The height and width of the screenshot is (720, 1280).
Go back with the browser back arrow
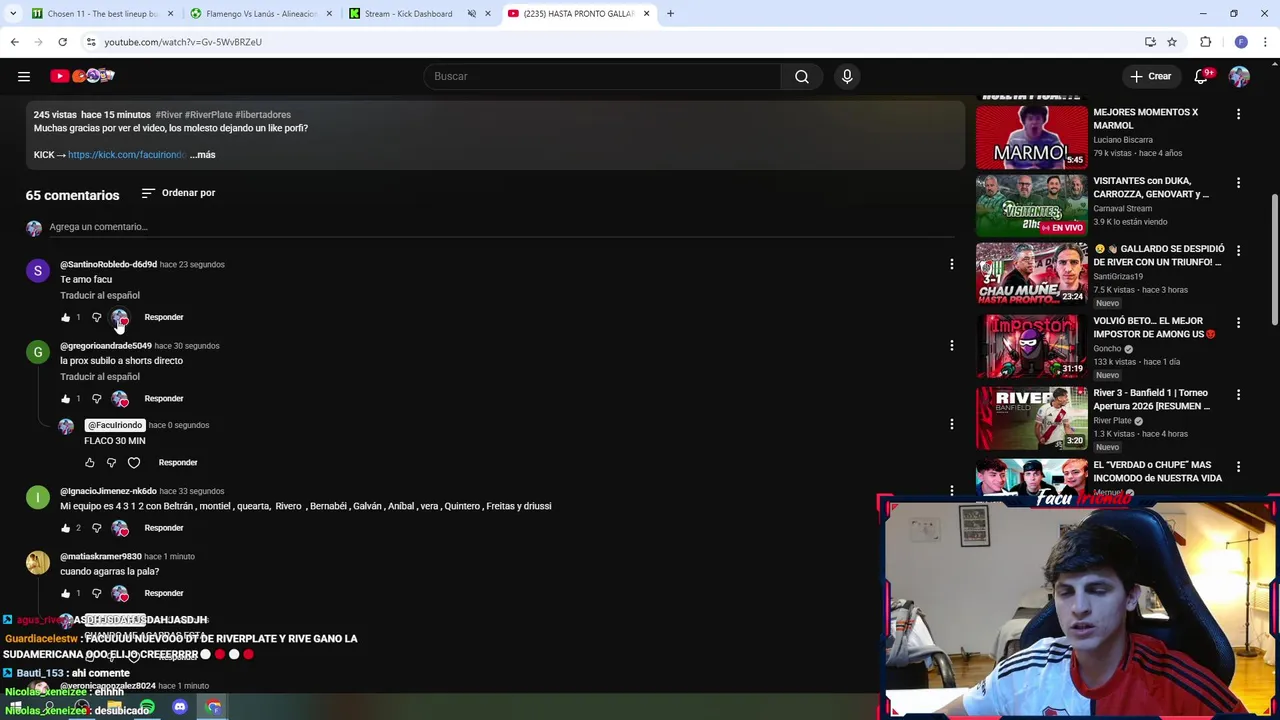(14, 42)
